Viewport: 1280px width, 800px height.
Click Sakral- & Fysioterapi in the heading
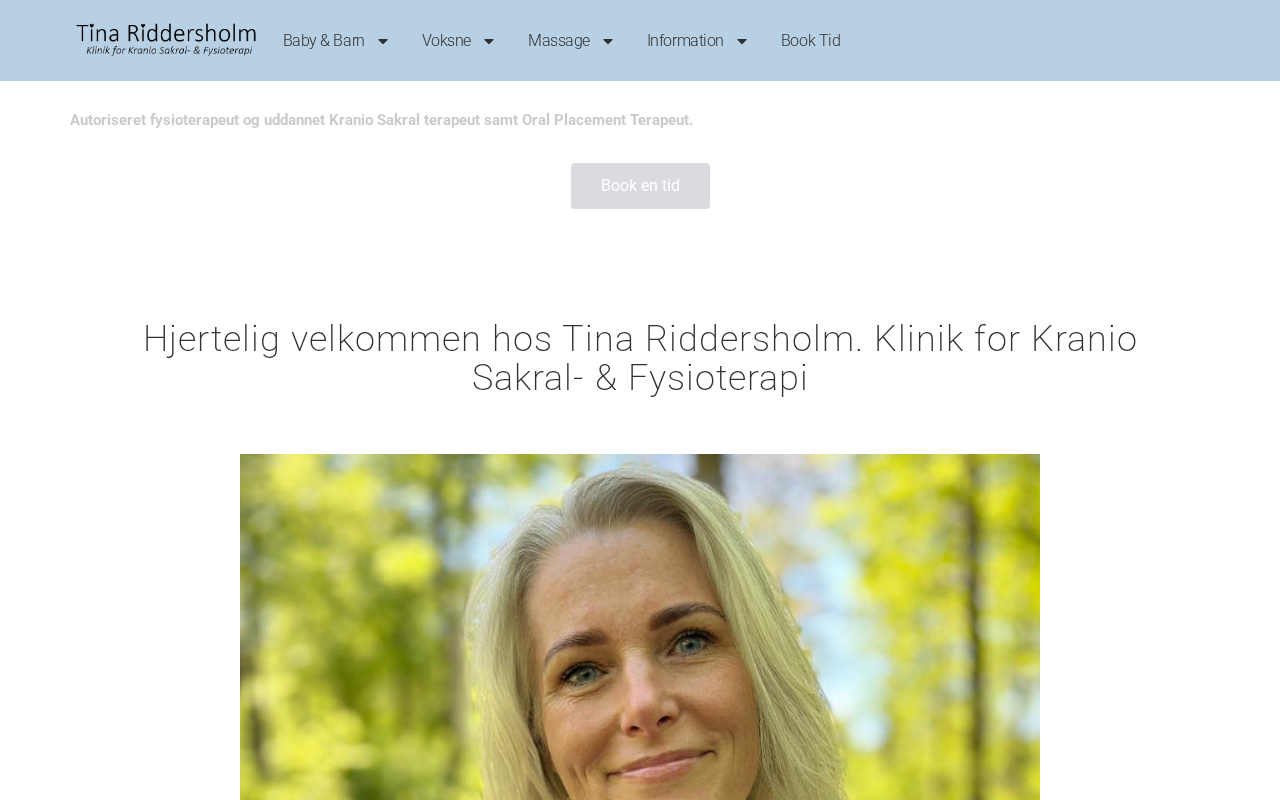coord(640,378)
